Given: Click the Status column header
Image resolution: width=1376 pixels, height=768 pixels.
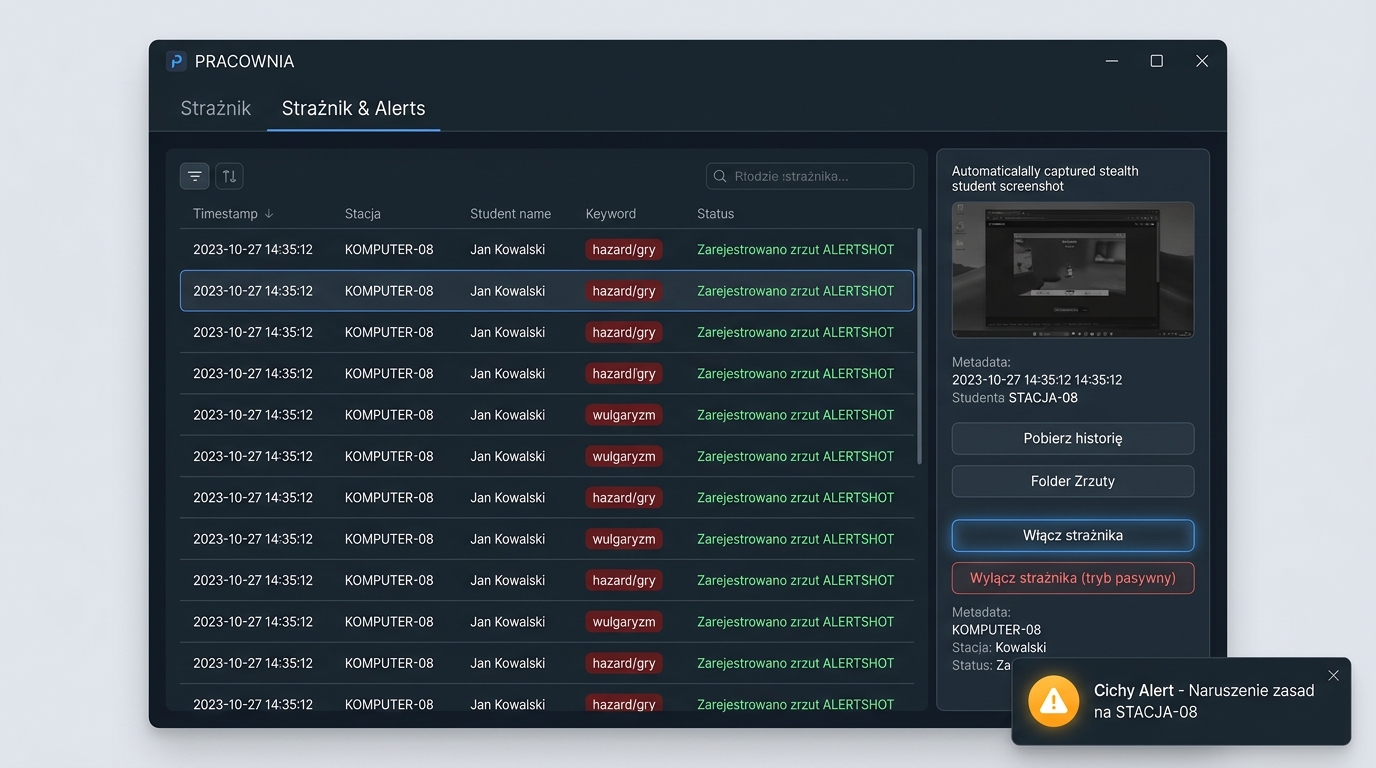Looking at the screenshot, I should click(x=716, y=214).
